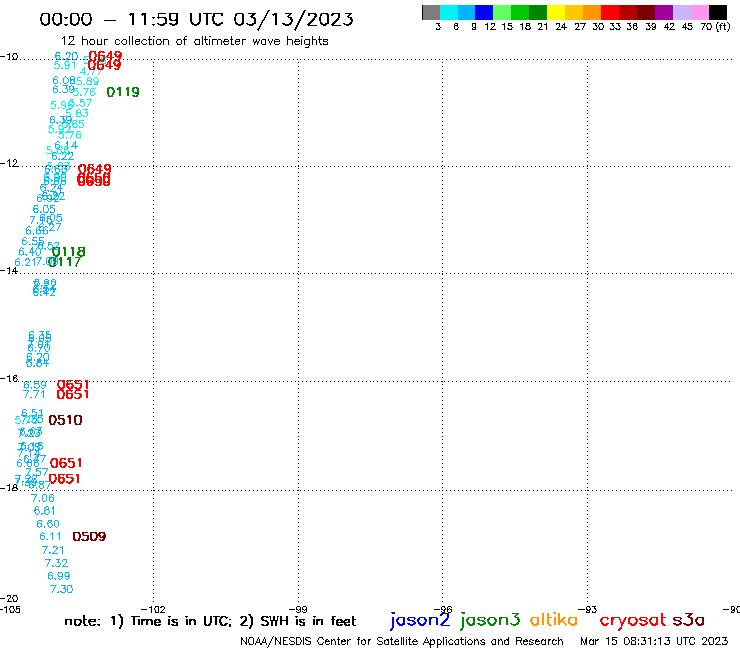Click the -102 longitude axis label
The image size is (740, 650).
(x=153, y=609)
